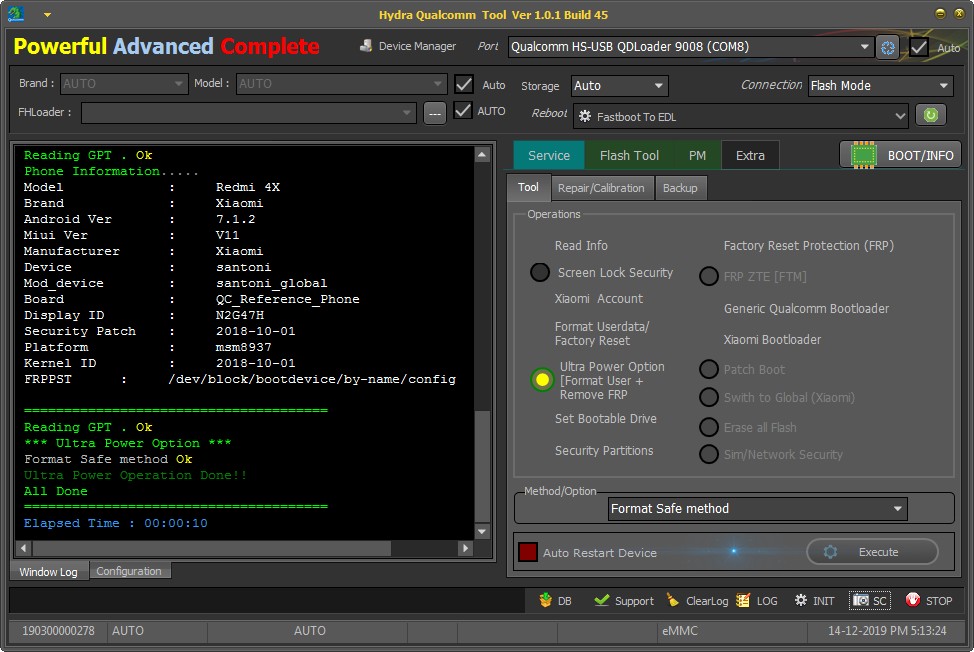Open the DB tool
The width and height of the screenshot is (974, 652).
click(555, 600)
